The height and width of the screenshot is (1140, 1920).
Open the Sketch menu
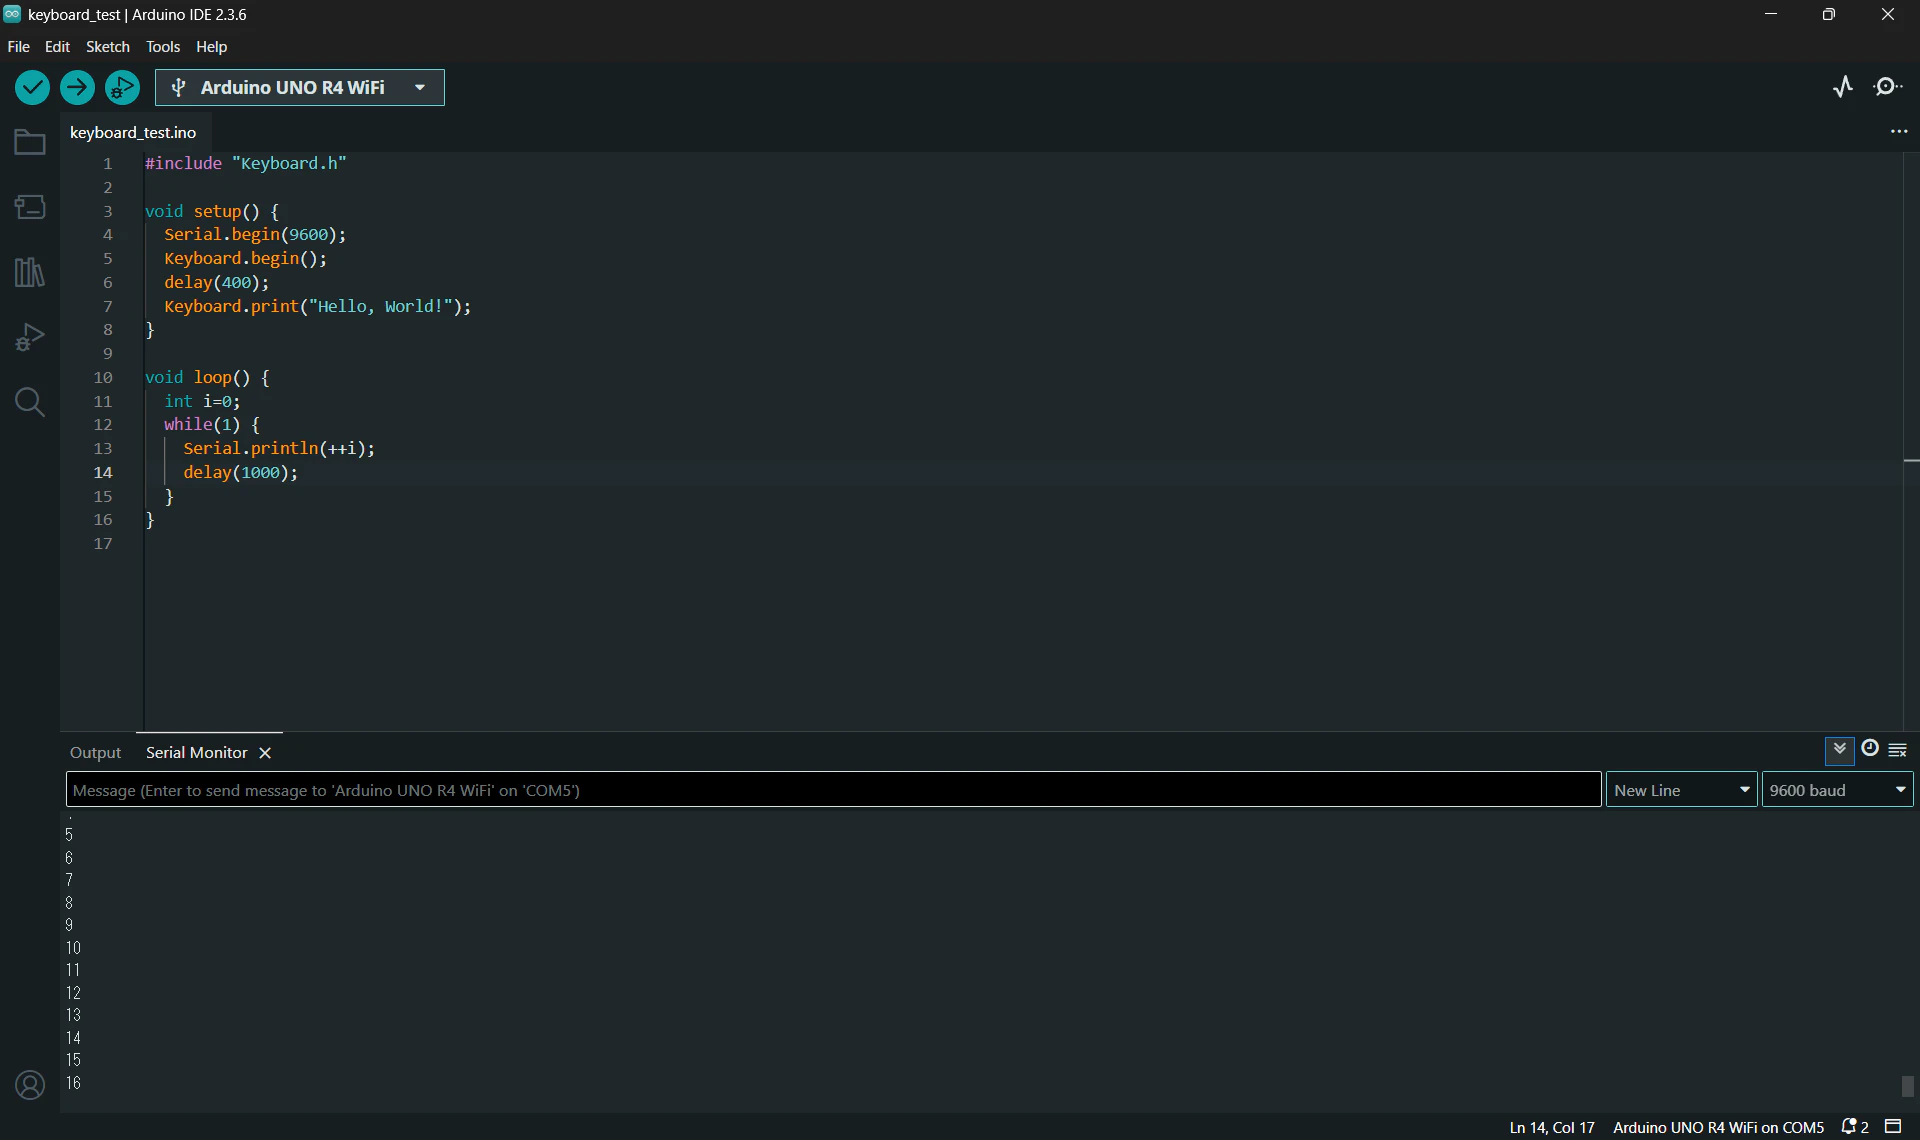[x=107, y=47]
